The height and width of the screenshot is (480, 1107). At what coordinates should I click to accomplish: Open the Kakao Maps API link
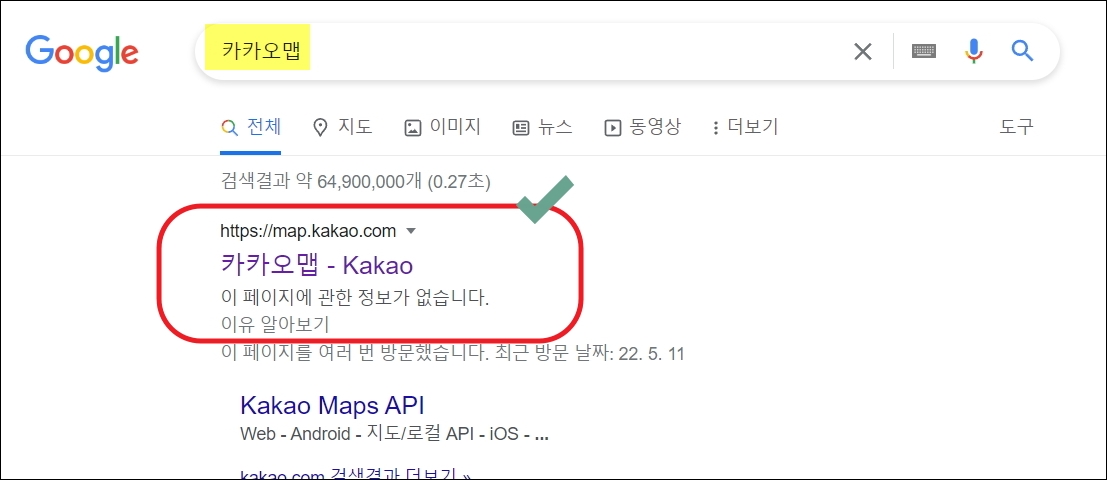(x=333, y=405)
